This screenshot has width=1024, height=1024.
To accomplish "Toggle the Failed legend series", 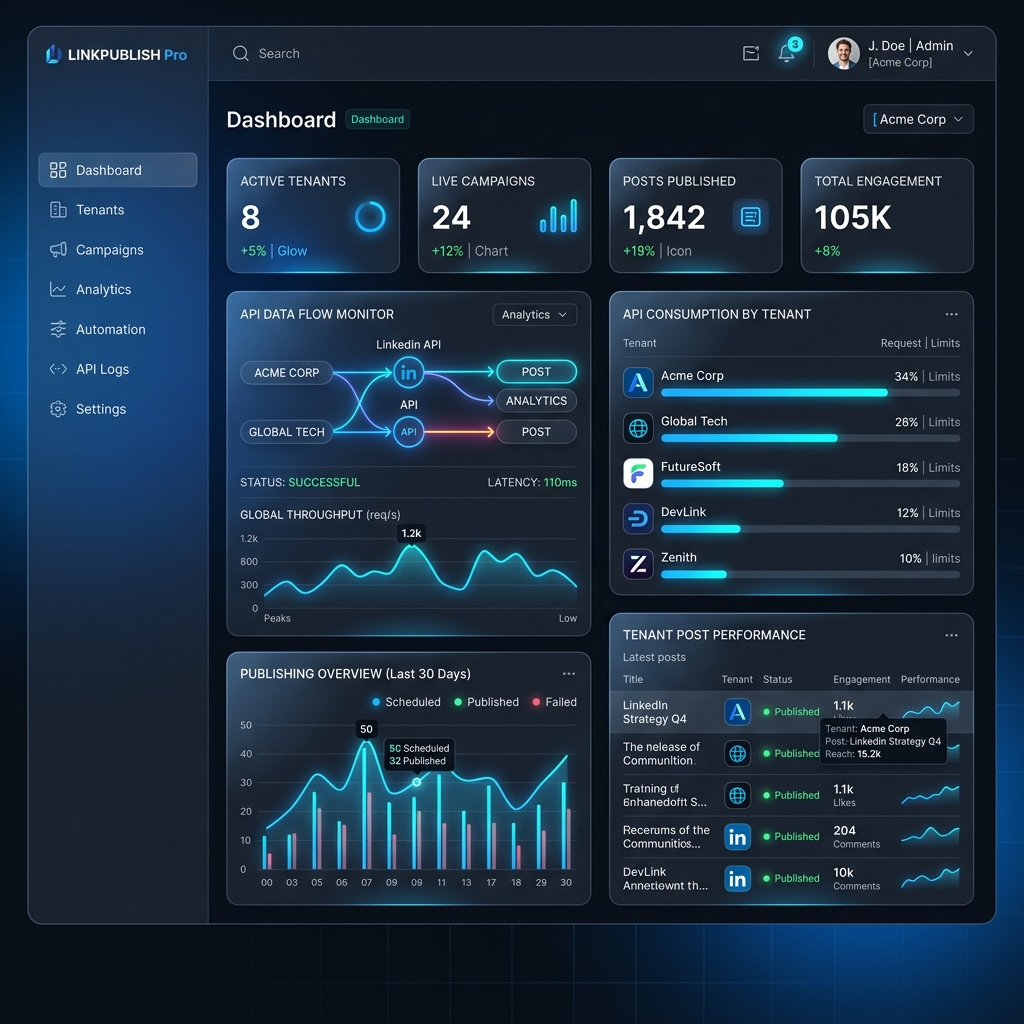I will click(554, 702).
